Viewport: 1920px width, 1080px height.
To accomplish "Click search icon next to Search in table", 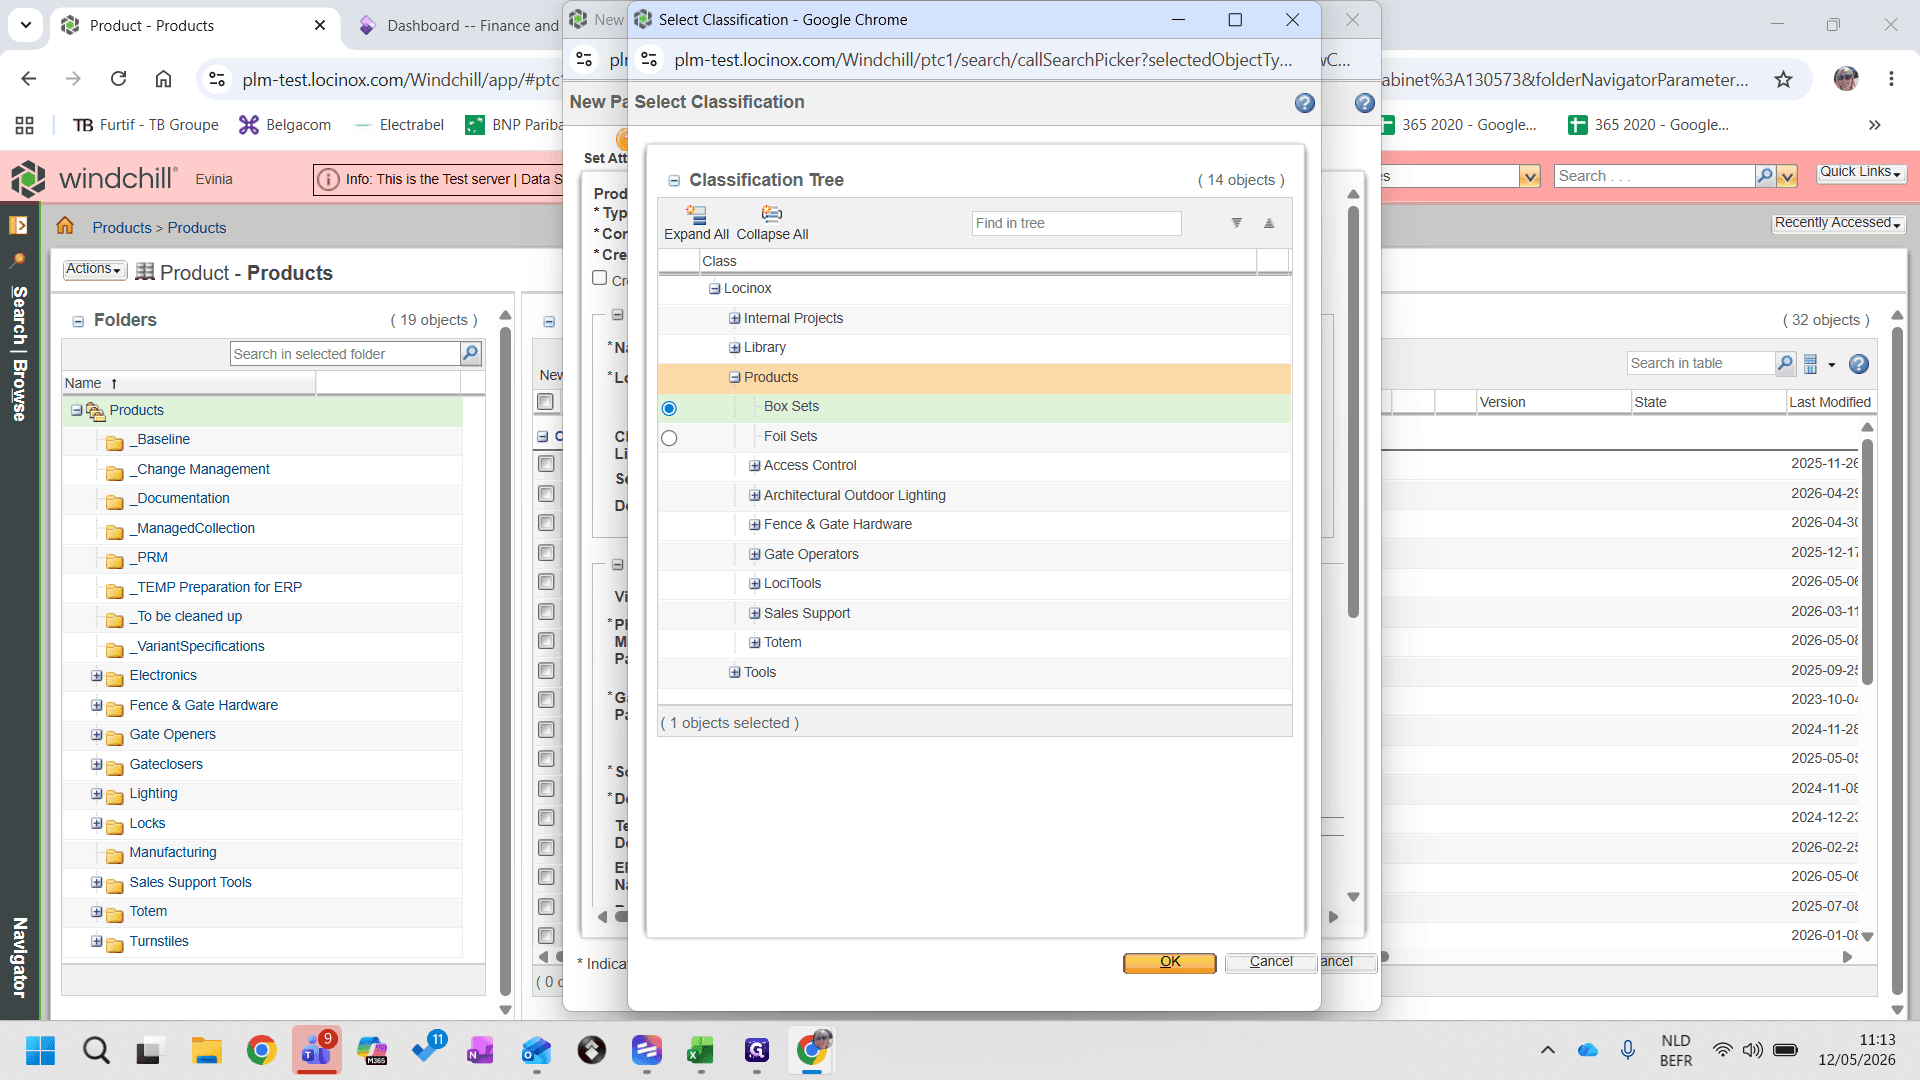I will [1785, 363].
